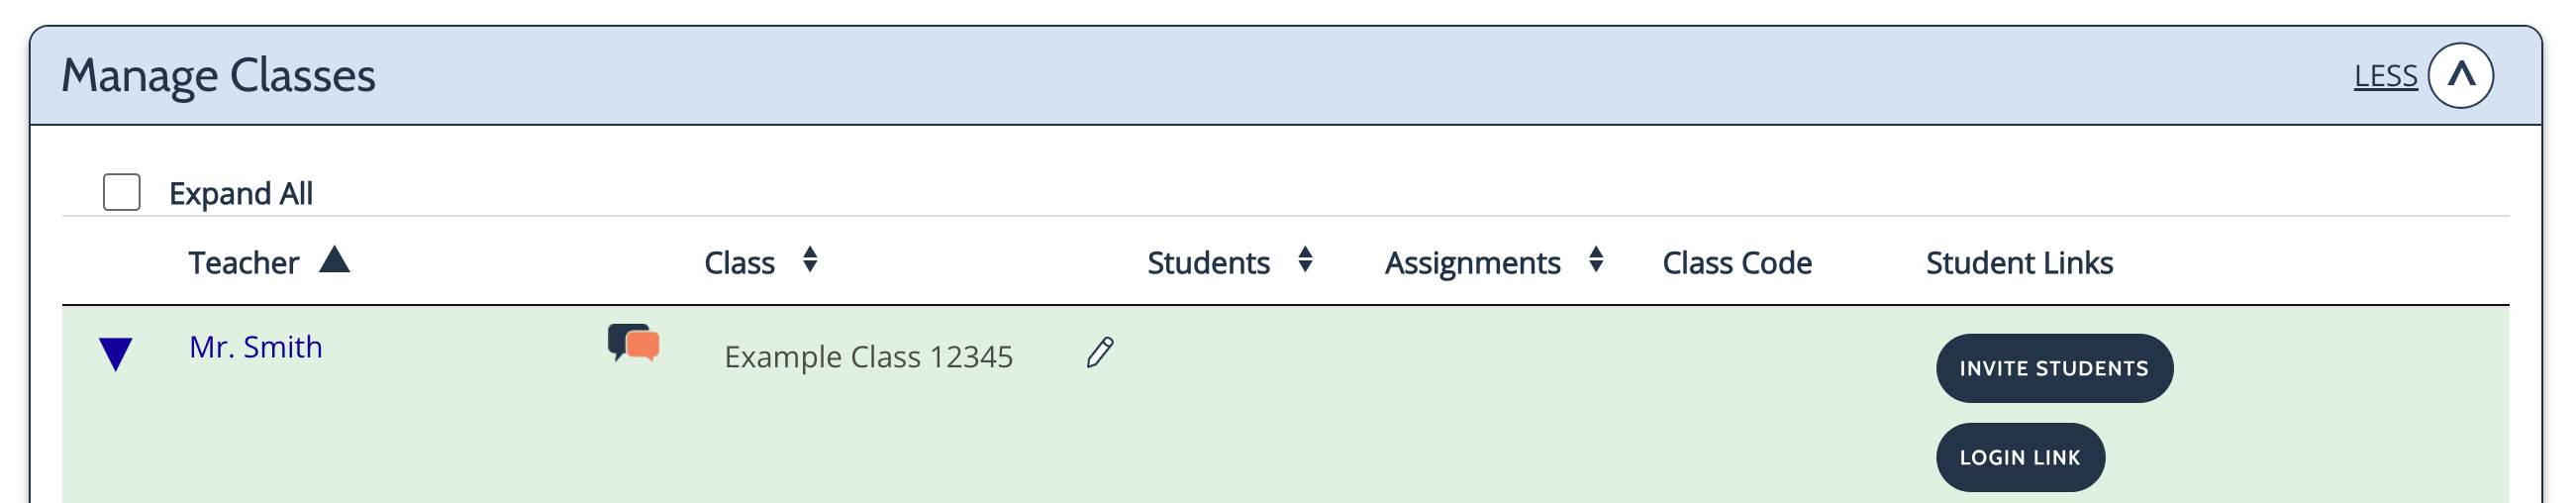Viewport: 2576px width, 503px height.
Task: Click the chat bubbles icon beside Mr. Smith
Action: [633, 343]
